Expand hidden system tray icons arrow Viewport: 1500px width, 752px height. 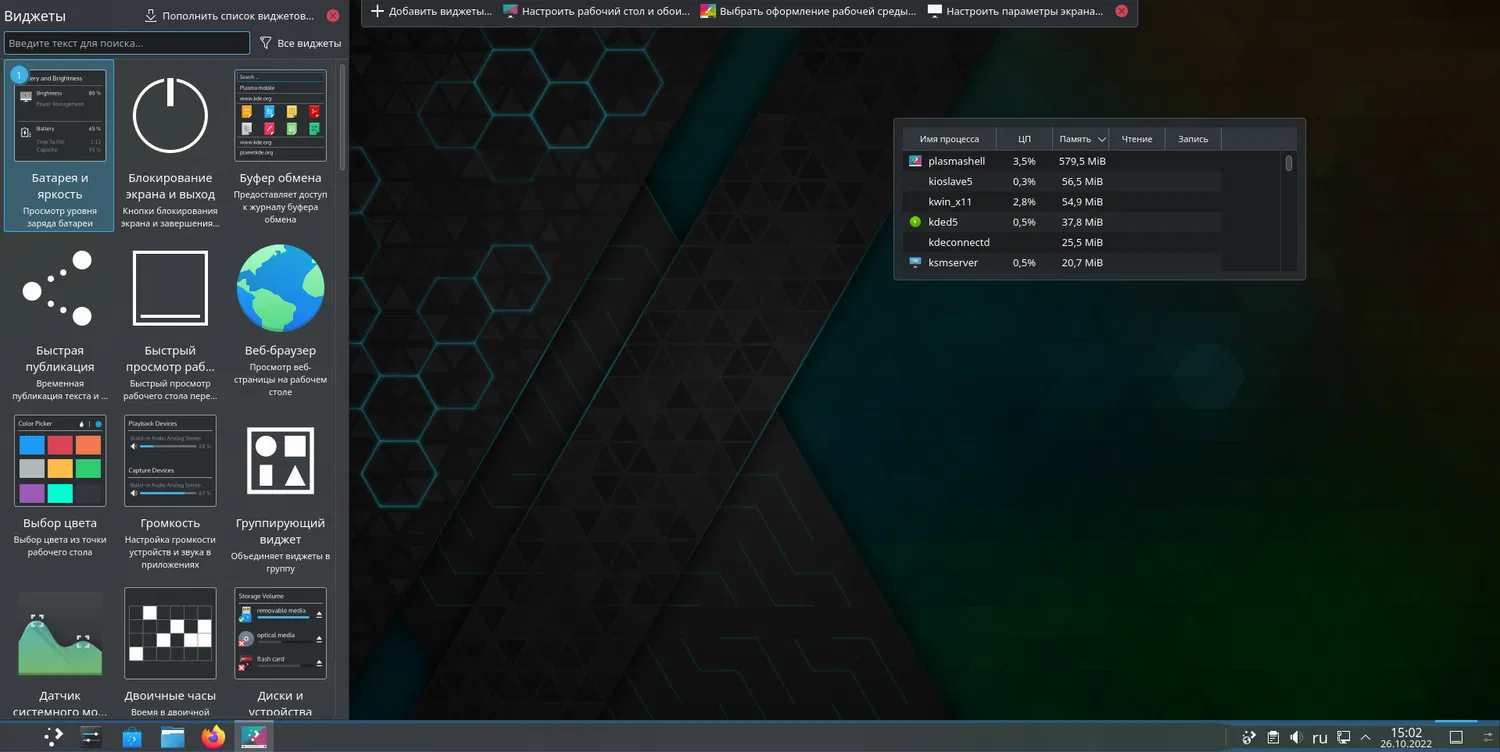1366,738
